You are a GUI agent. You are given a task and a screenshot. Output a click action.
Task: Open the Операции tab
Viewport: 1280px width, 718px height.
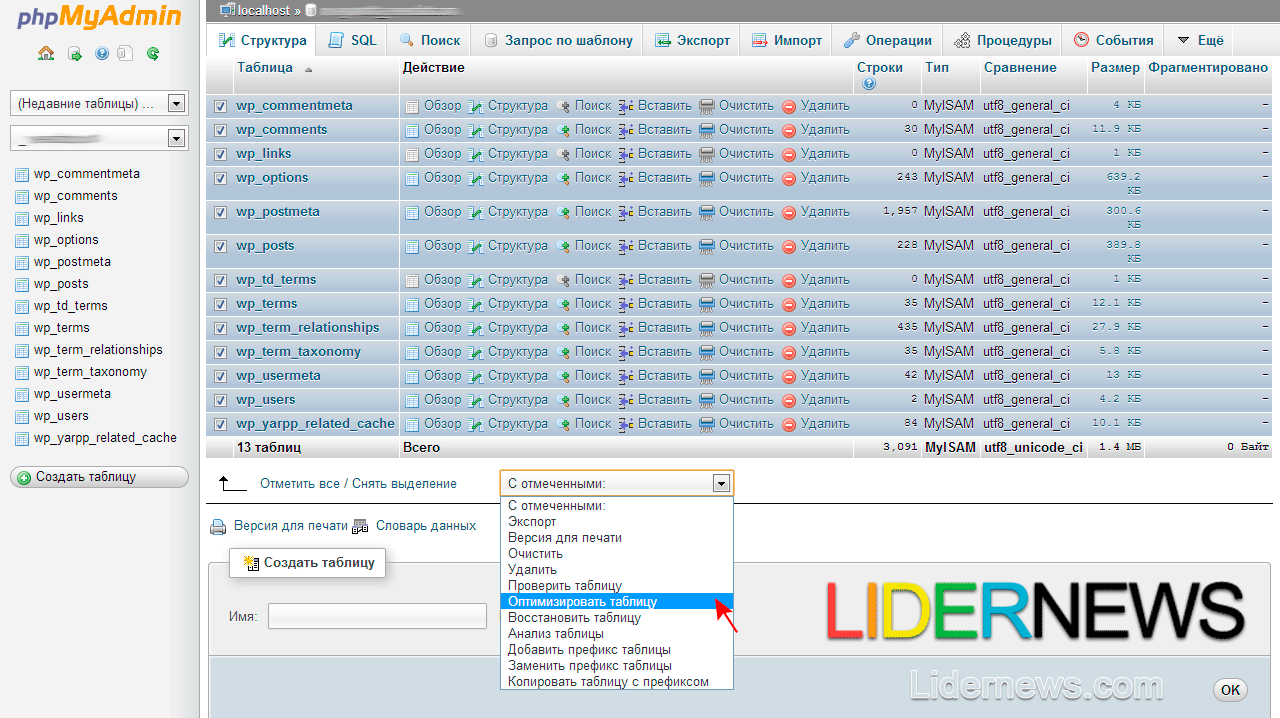pos(887,41)
